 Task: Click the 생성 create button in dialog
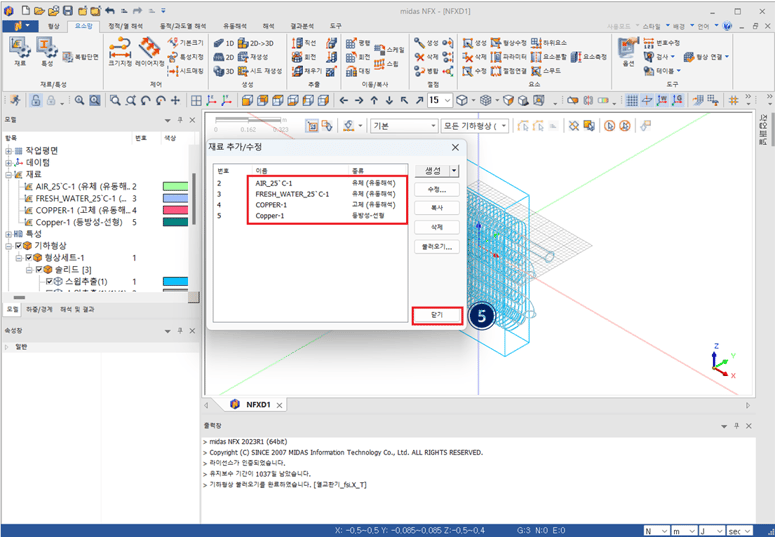point(432,171)
